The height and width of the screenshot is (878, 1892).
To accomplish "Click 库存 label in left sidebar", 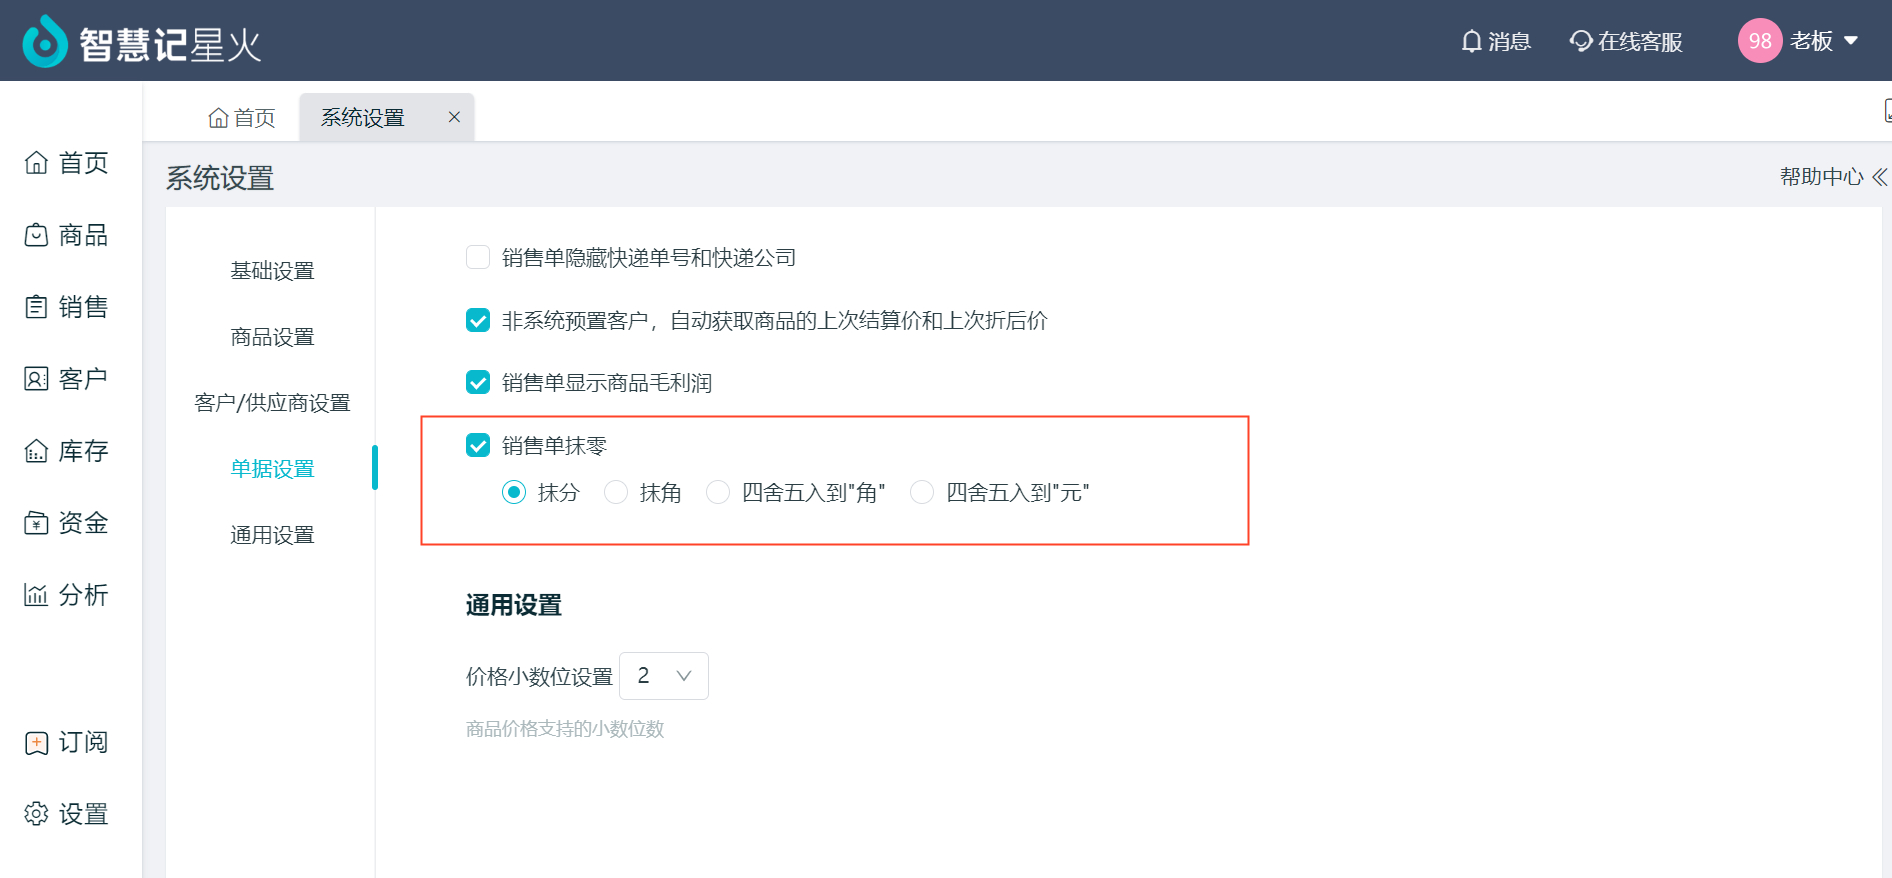I will tap(83, 450).
